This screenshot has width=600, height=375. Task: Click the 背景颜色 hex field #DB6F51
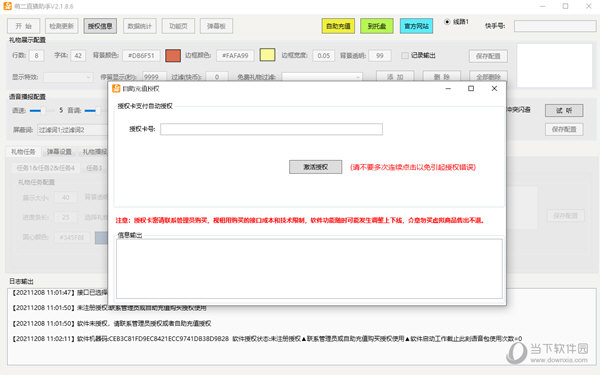point(141,55)
